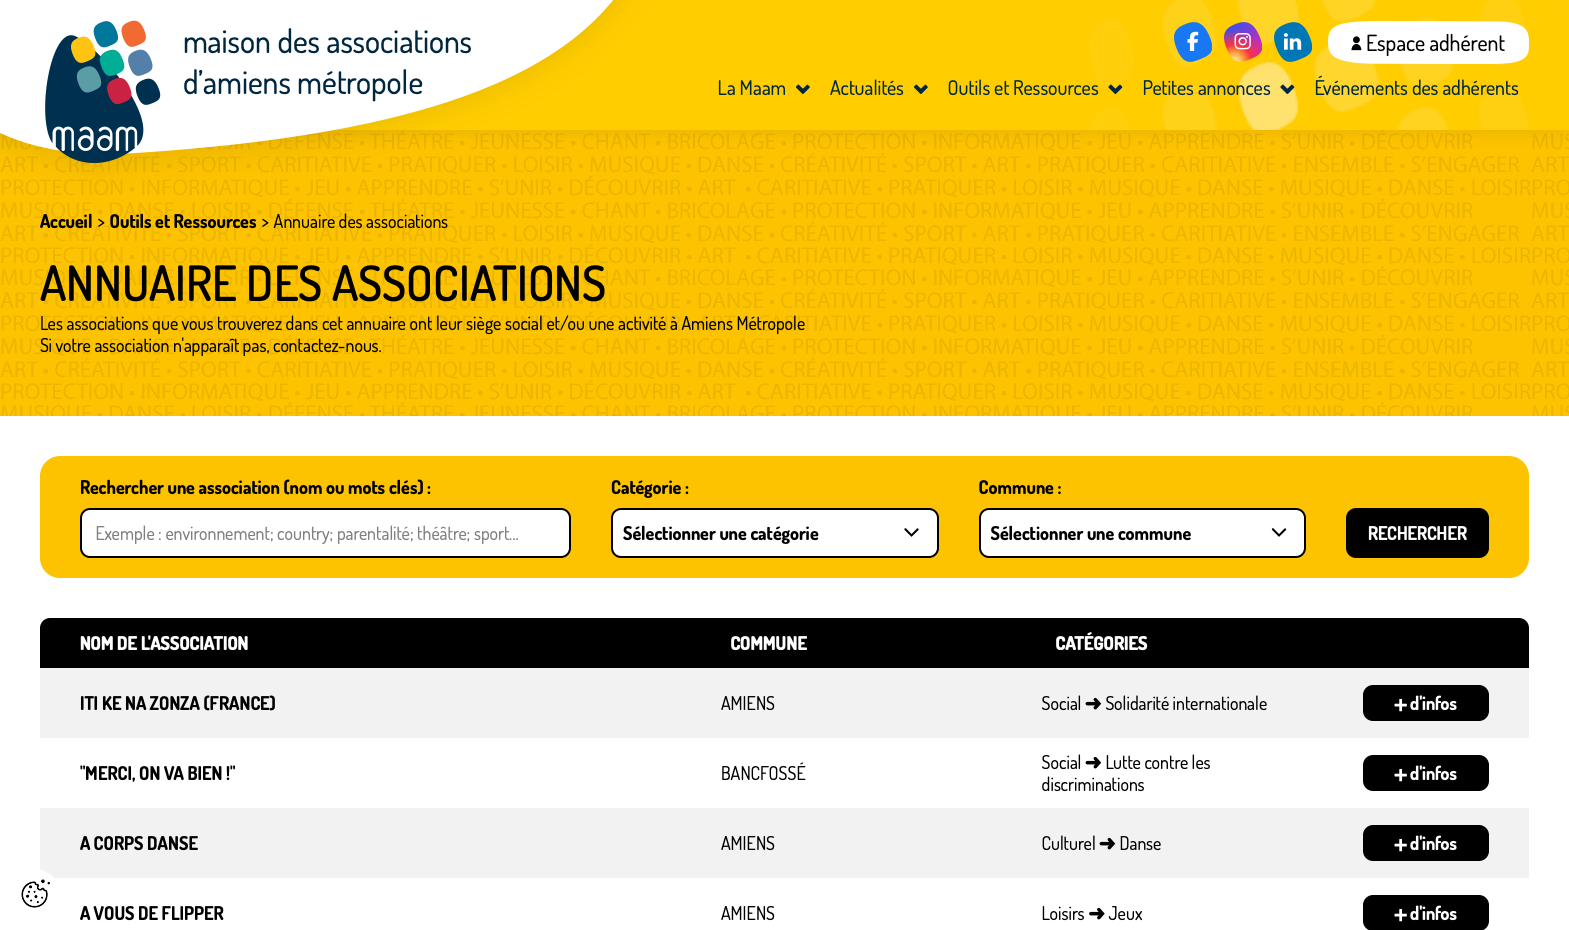The image size is (1569, 930).
Task: Click Social Solidarité internationale category text
Action: [1154, 704]
